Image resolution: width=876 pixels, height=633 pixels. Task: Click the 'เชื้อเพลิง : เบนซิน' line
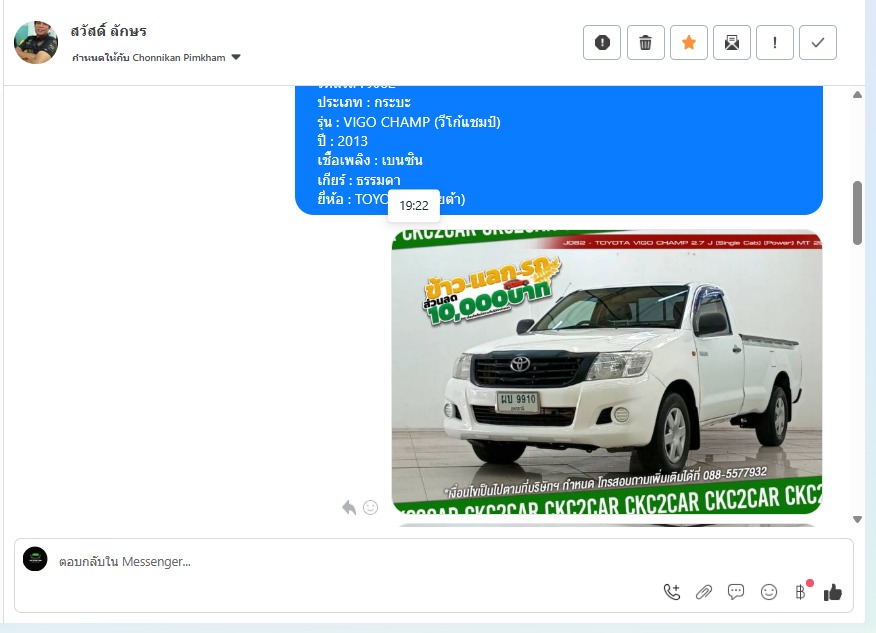point(370,160)
